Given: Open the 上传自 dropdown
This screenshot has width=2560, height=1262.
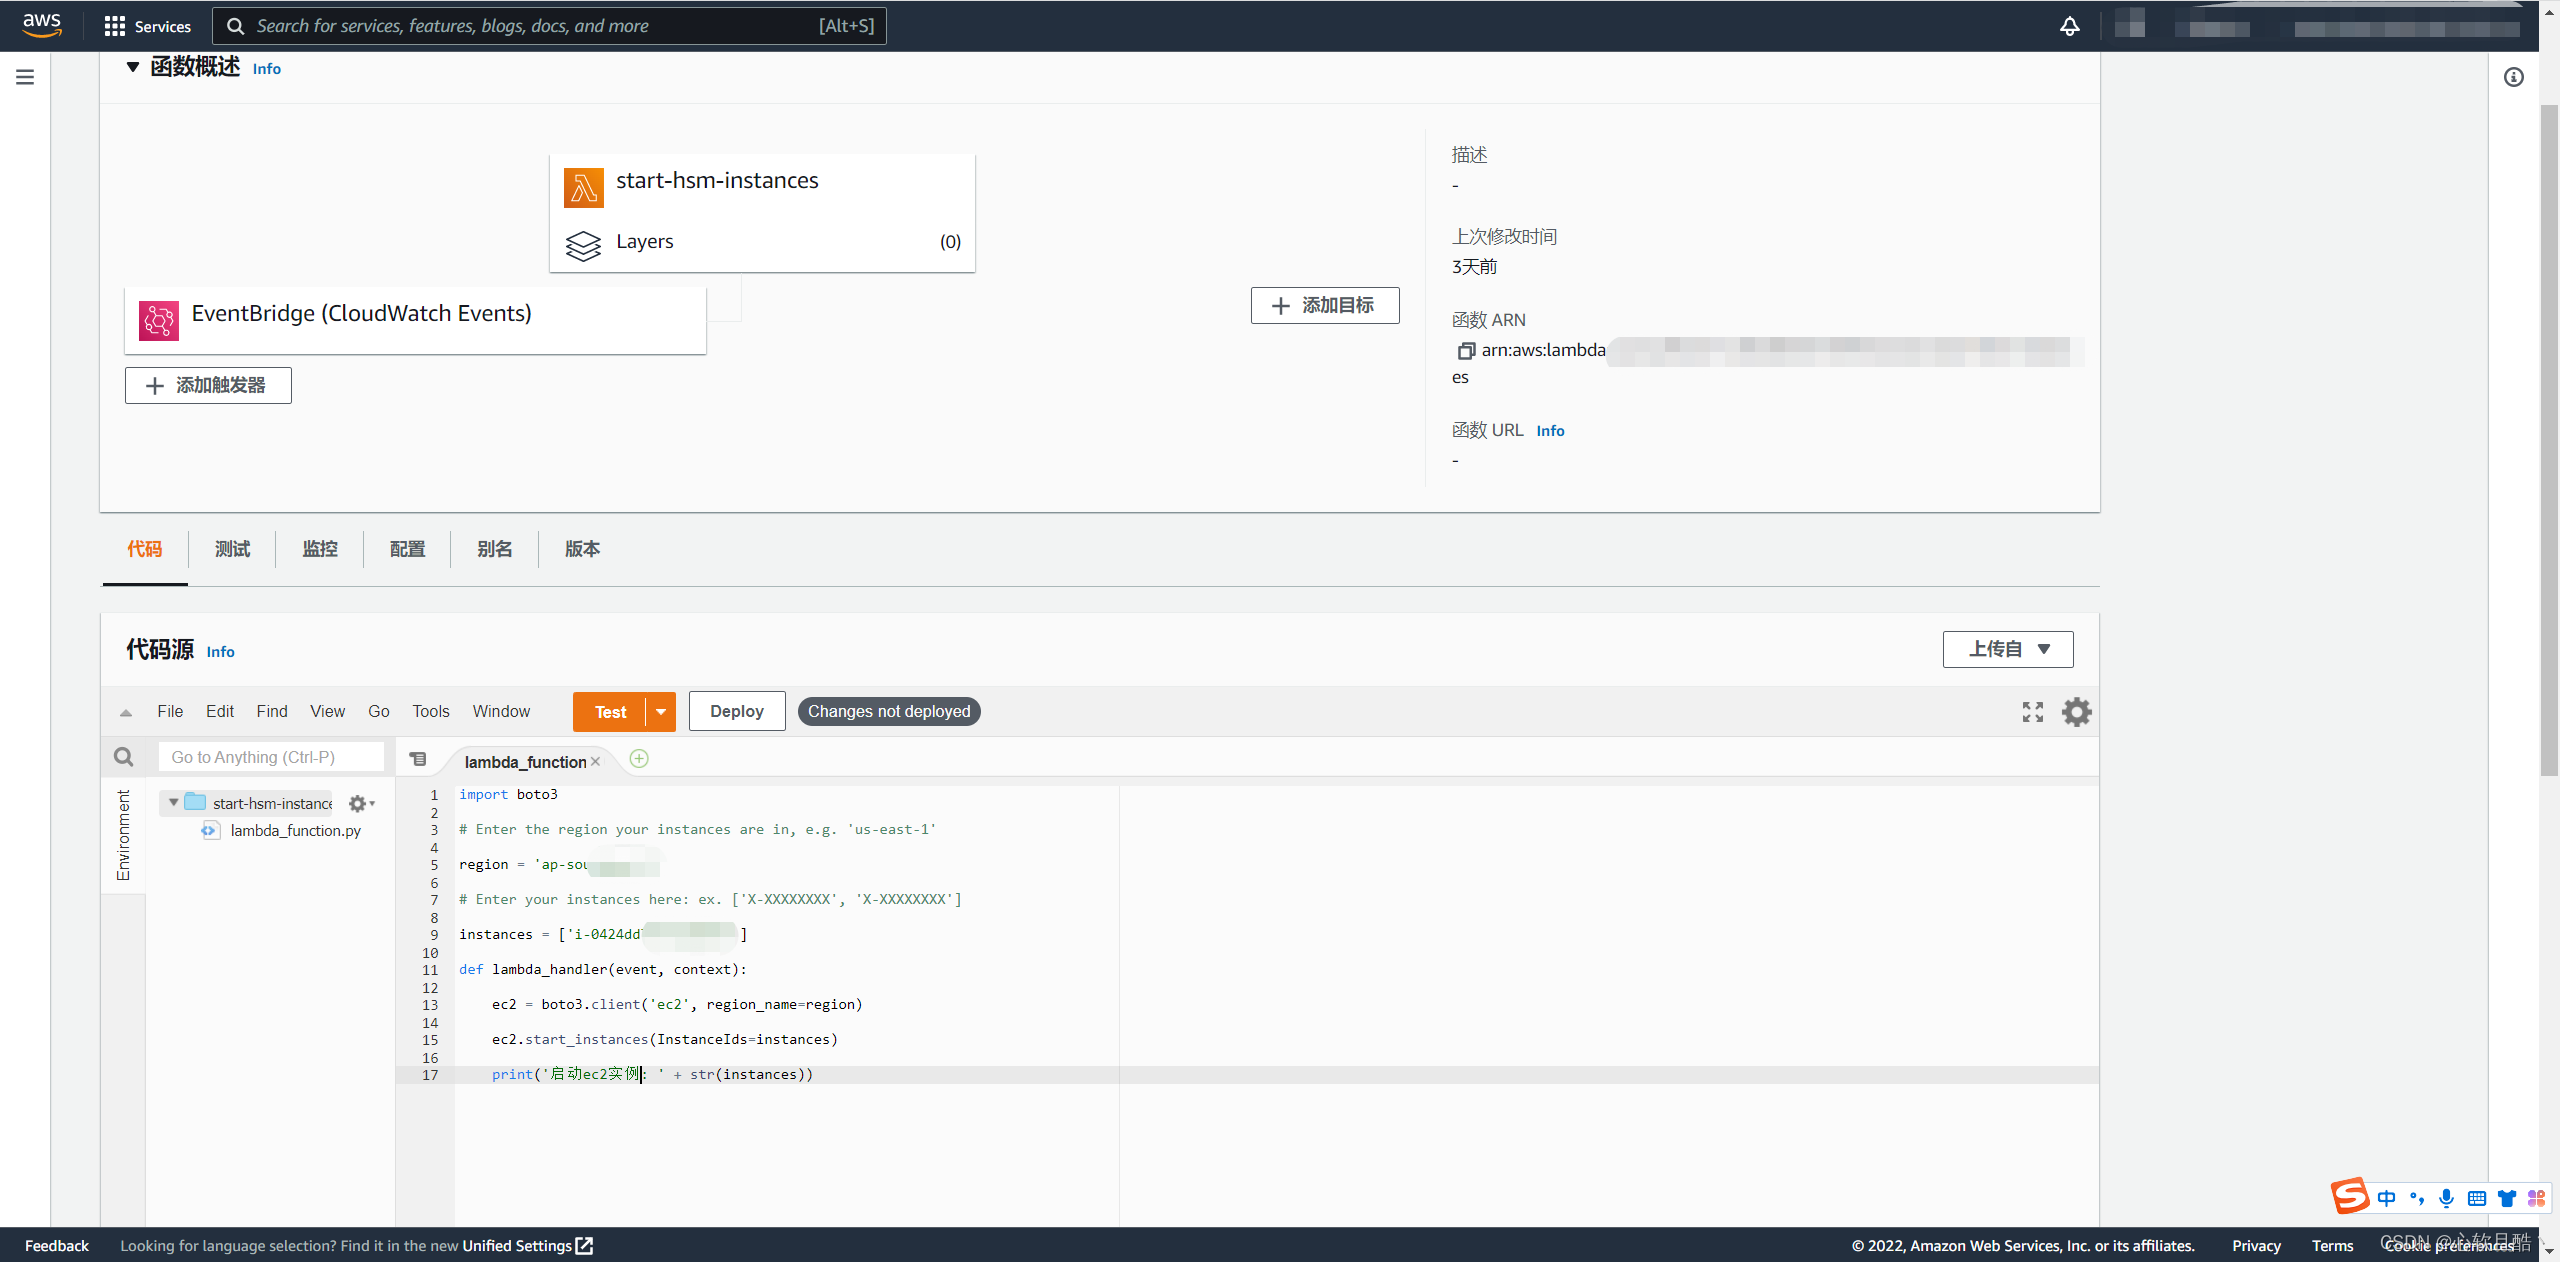Looking at the screenshot, I should tap(2007, 649).
